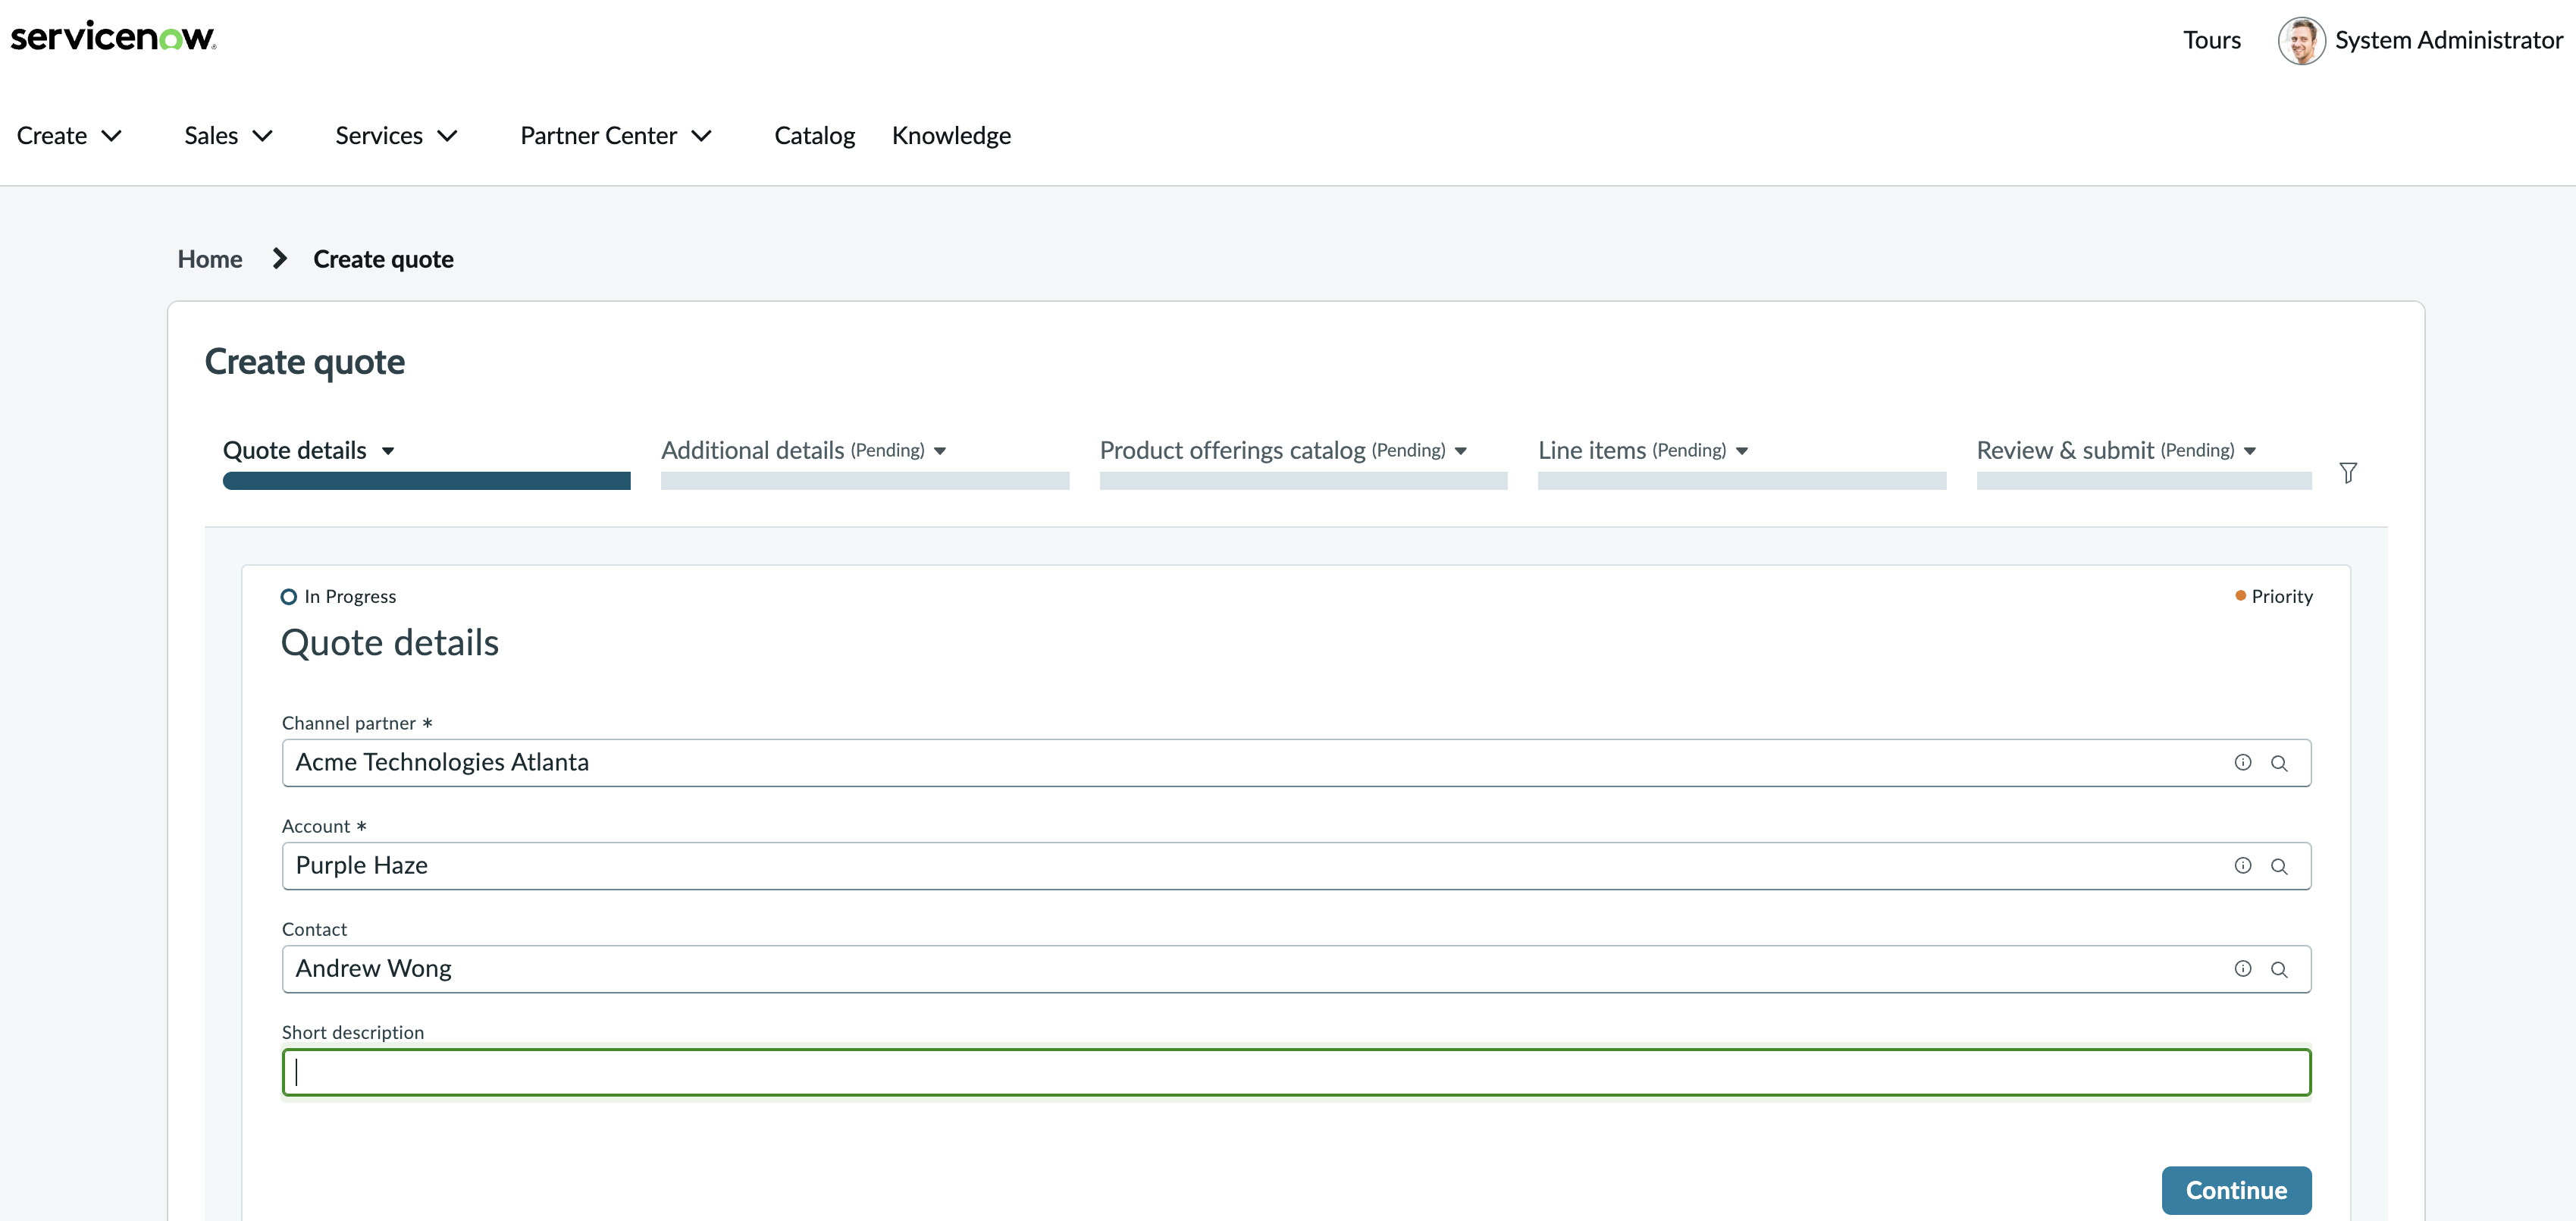The width and height of the screenshot is (2576, 1221).
Task: Select the Product offerings catalog step tab
Action: pos(1272,451)
